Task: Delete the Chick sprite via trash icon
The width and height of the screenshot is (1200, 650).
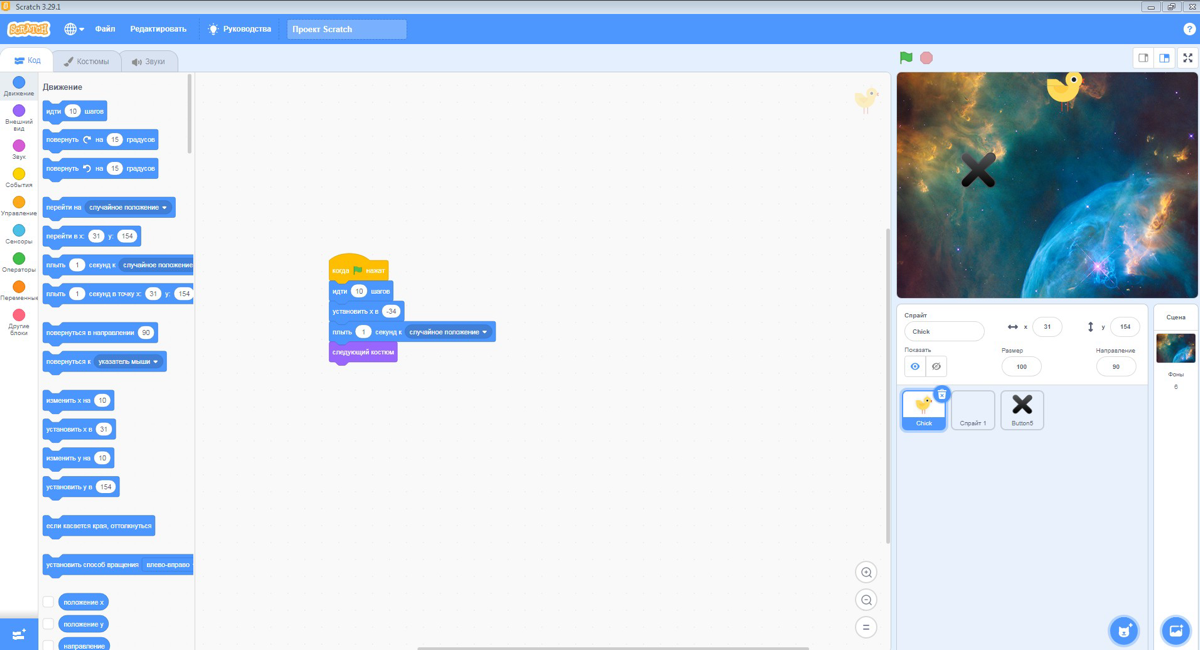Action: pyautogui.click(x=942, y=394)
